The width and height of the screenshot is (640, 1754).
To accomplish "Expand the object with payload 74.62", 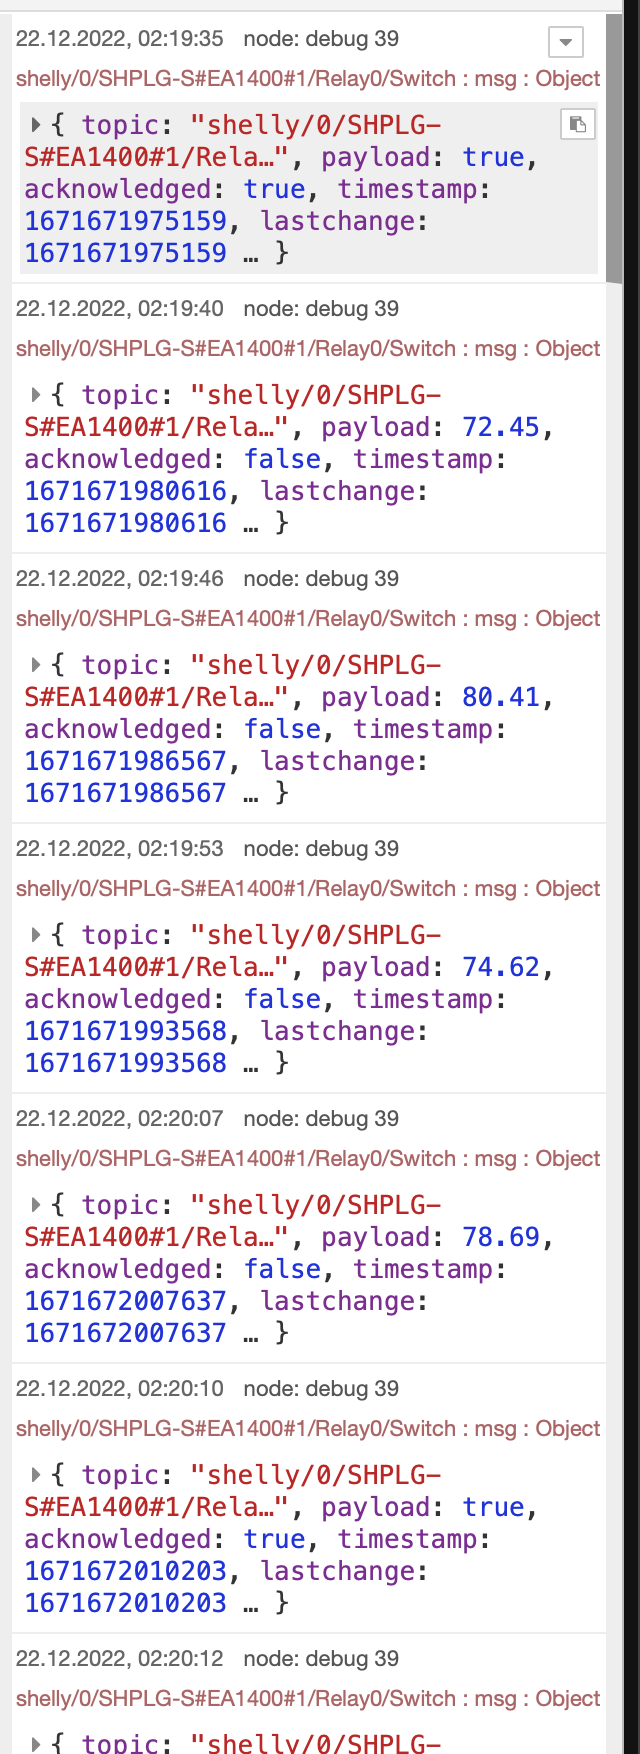I will click(x=36, y=935).
